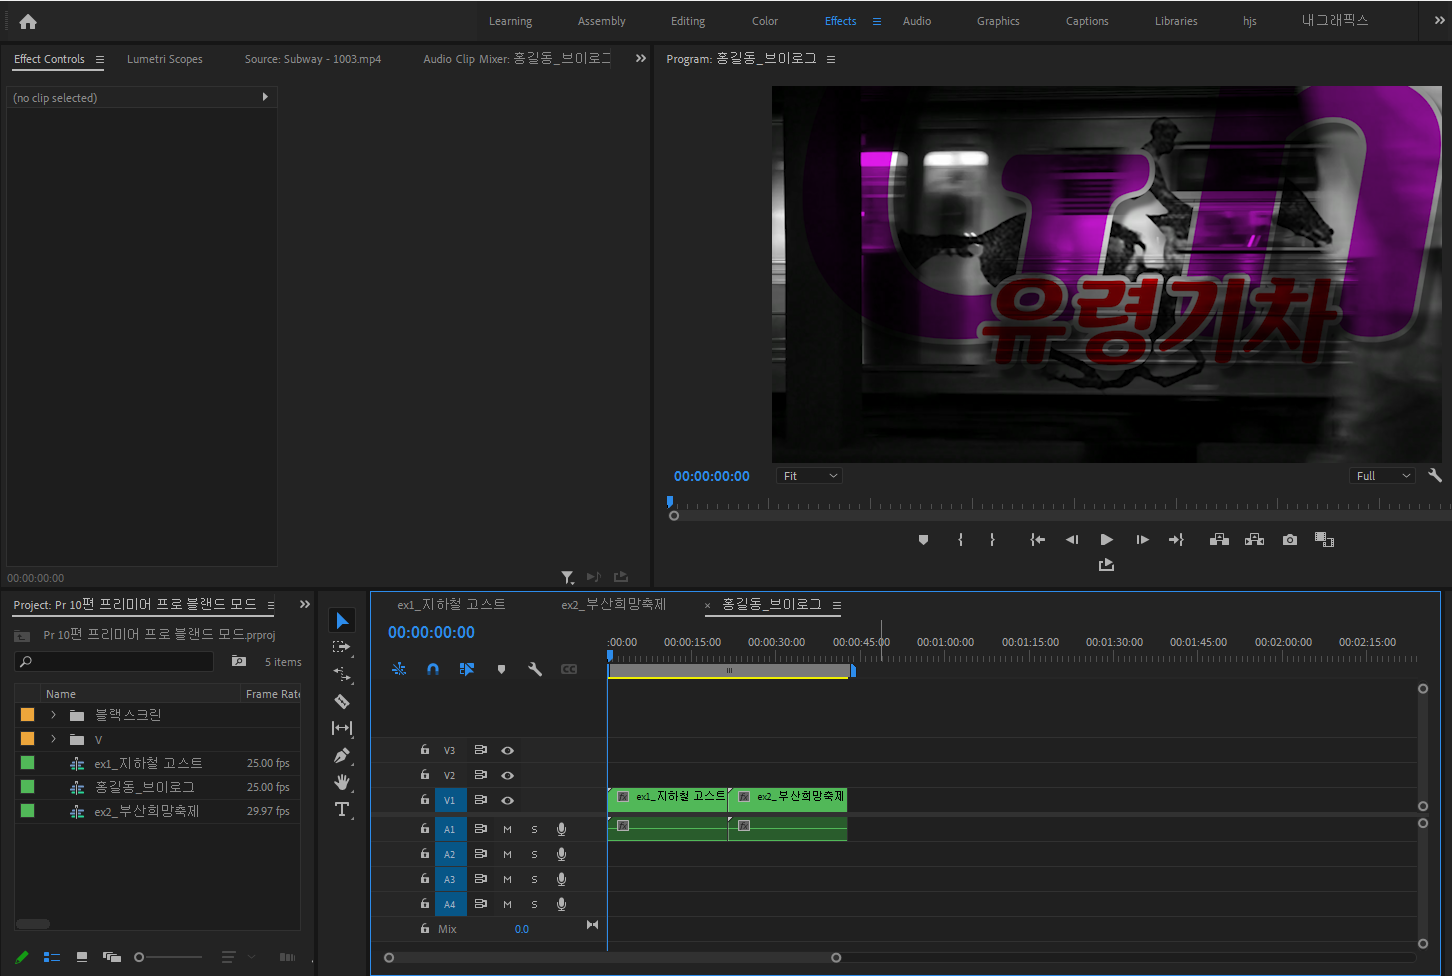This screenshot has height=976, width=1452.
Task: Click the Extract button
Action: 1254,540
